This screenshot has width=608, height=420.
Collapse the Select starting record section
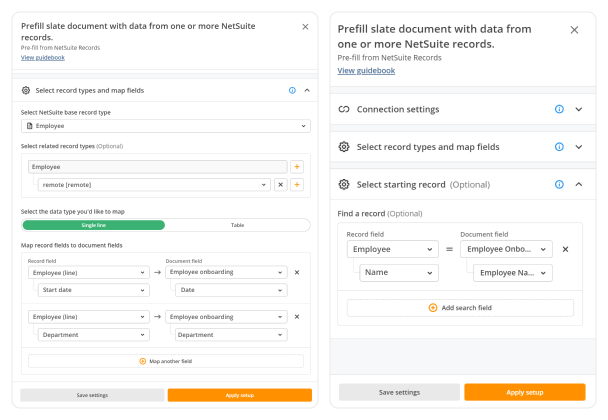click(x=579, y=185)
